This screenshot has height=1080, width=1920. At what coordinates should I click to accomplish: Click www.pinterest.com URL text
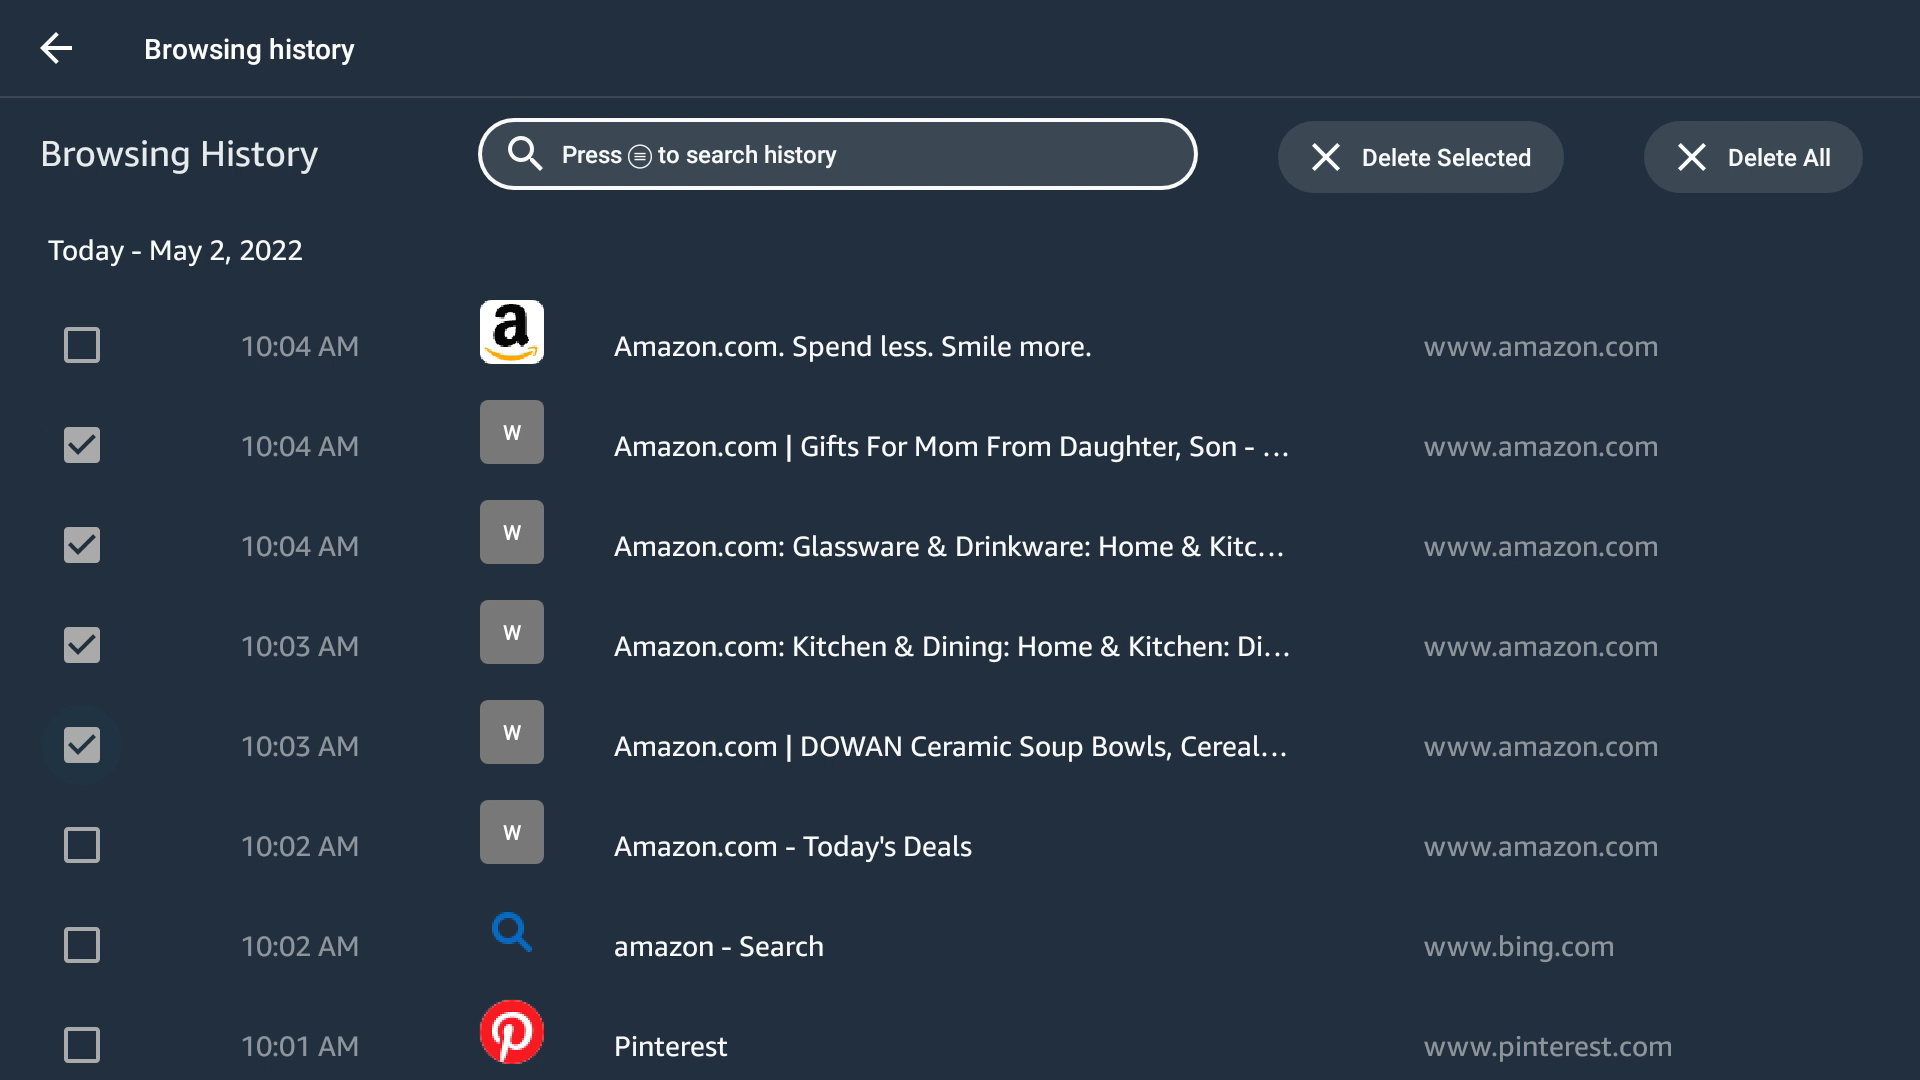click(x=1548, y=1046)
